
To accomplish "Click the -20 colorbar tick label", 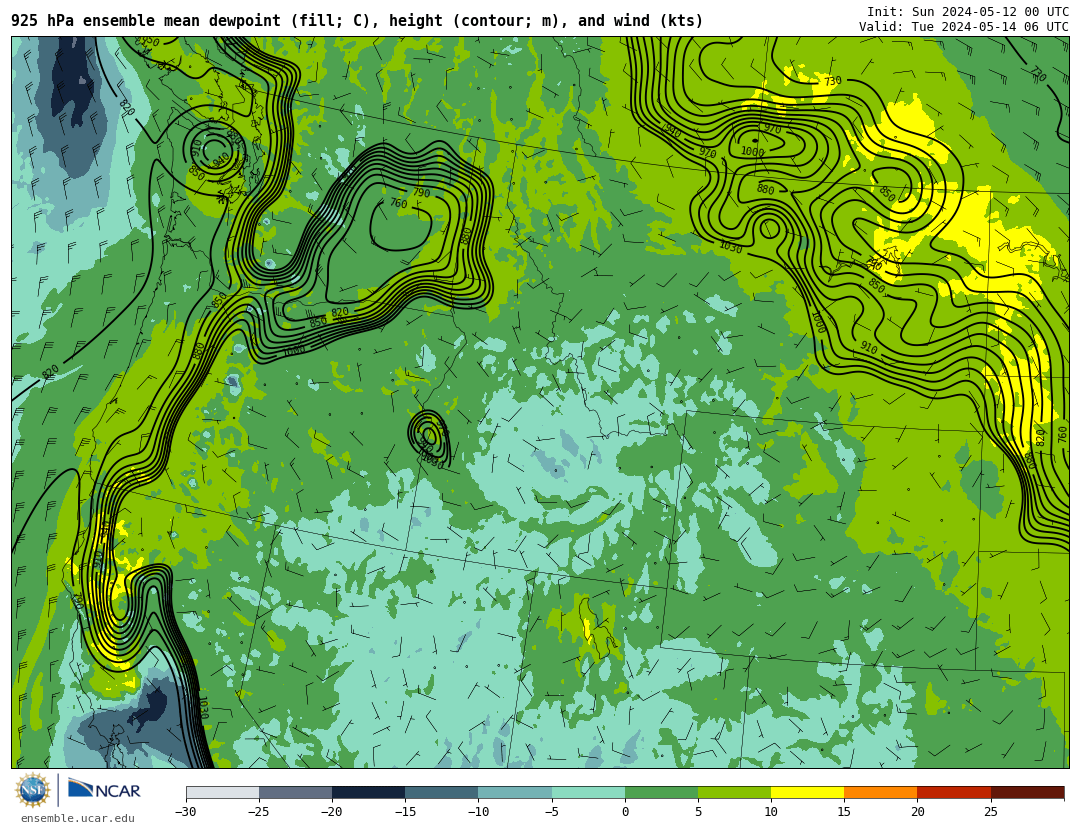I will tap(331, 812).
